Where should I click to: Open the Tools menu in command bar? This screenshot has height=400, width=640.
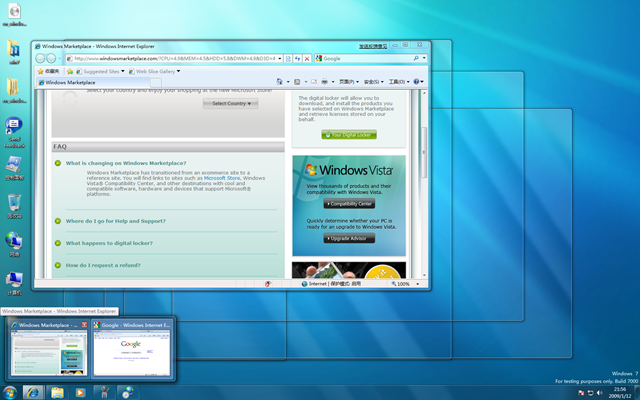click(399, 82)
